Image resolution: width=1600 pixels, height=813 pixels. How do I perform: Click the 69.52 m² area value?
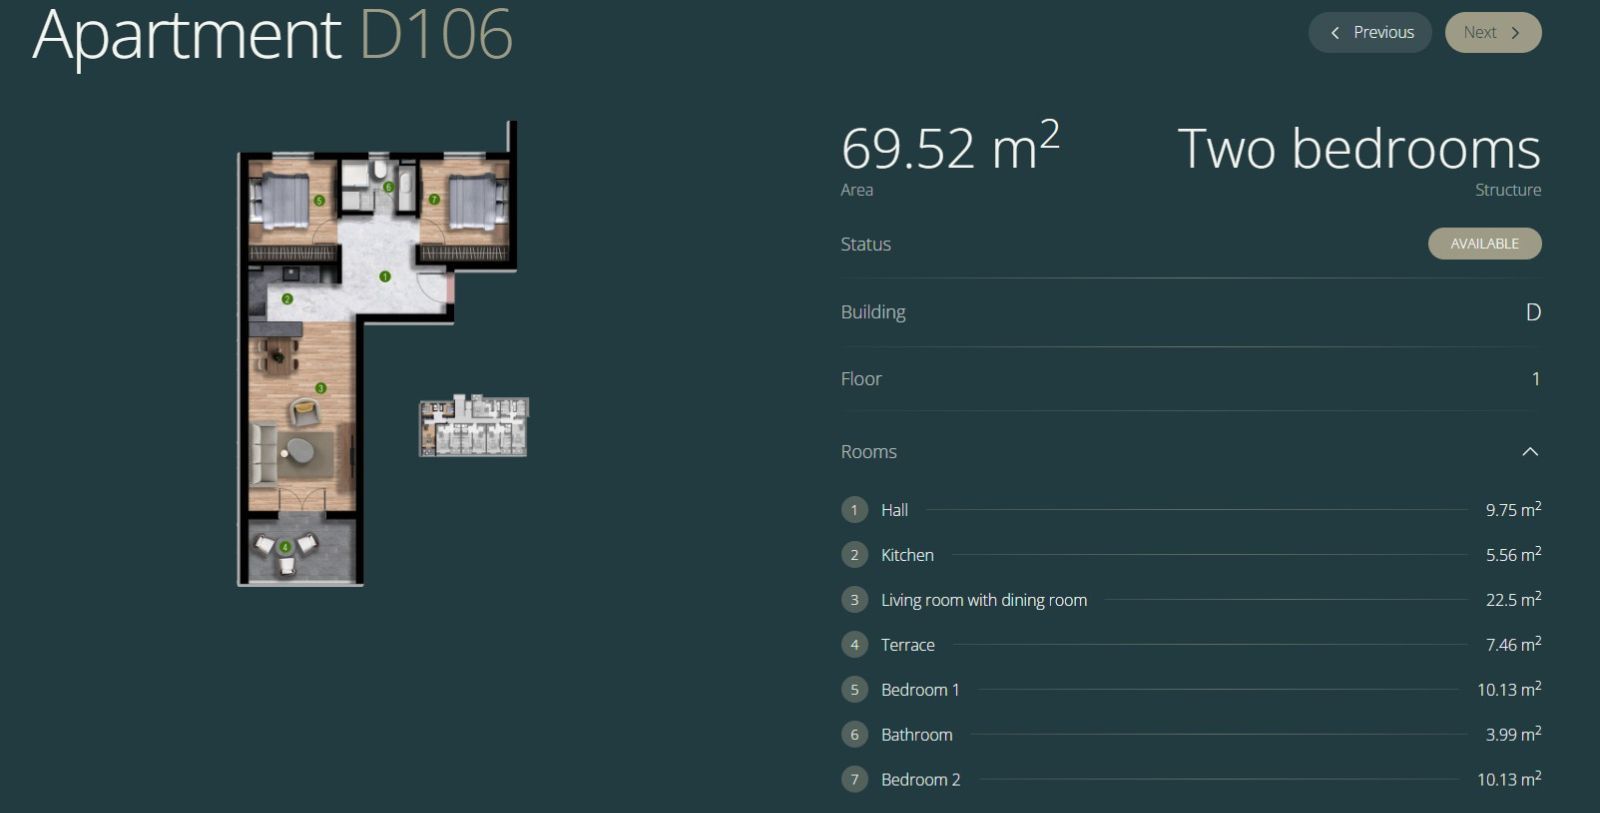point(950,147)
